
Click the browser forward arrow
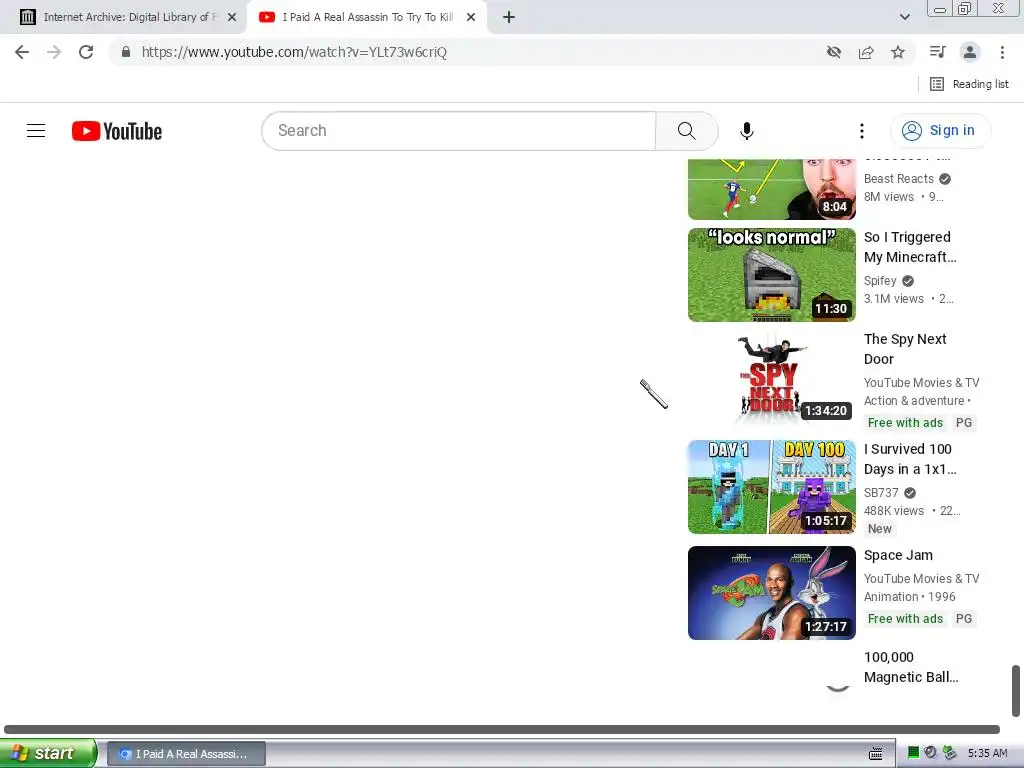coord(54,52)
